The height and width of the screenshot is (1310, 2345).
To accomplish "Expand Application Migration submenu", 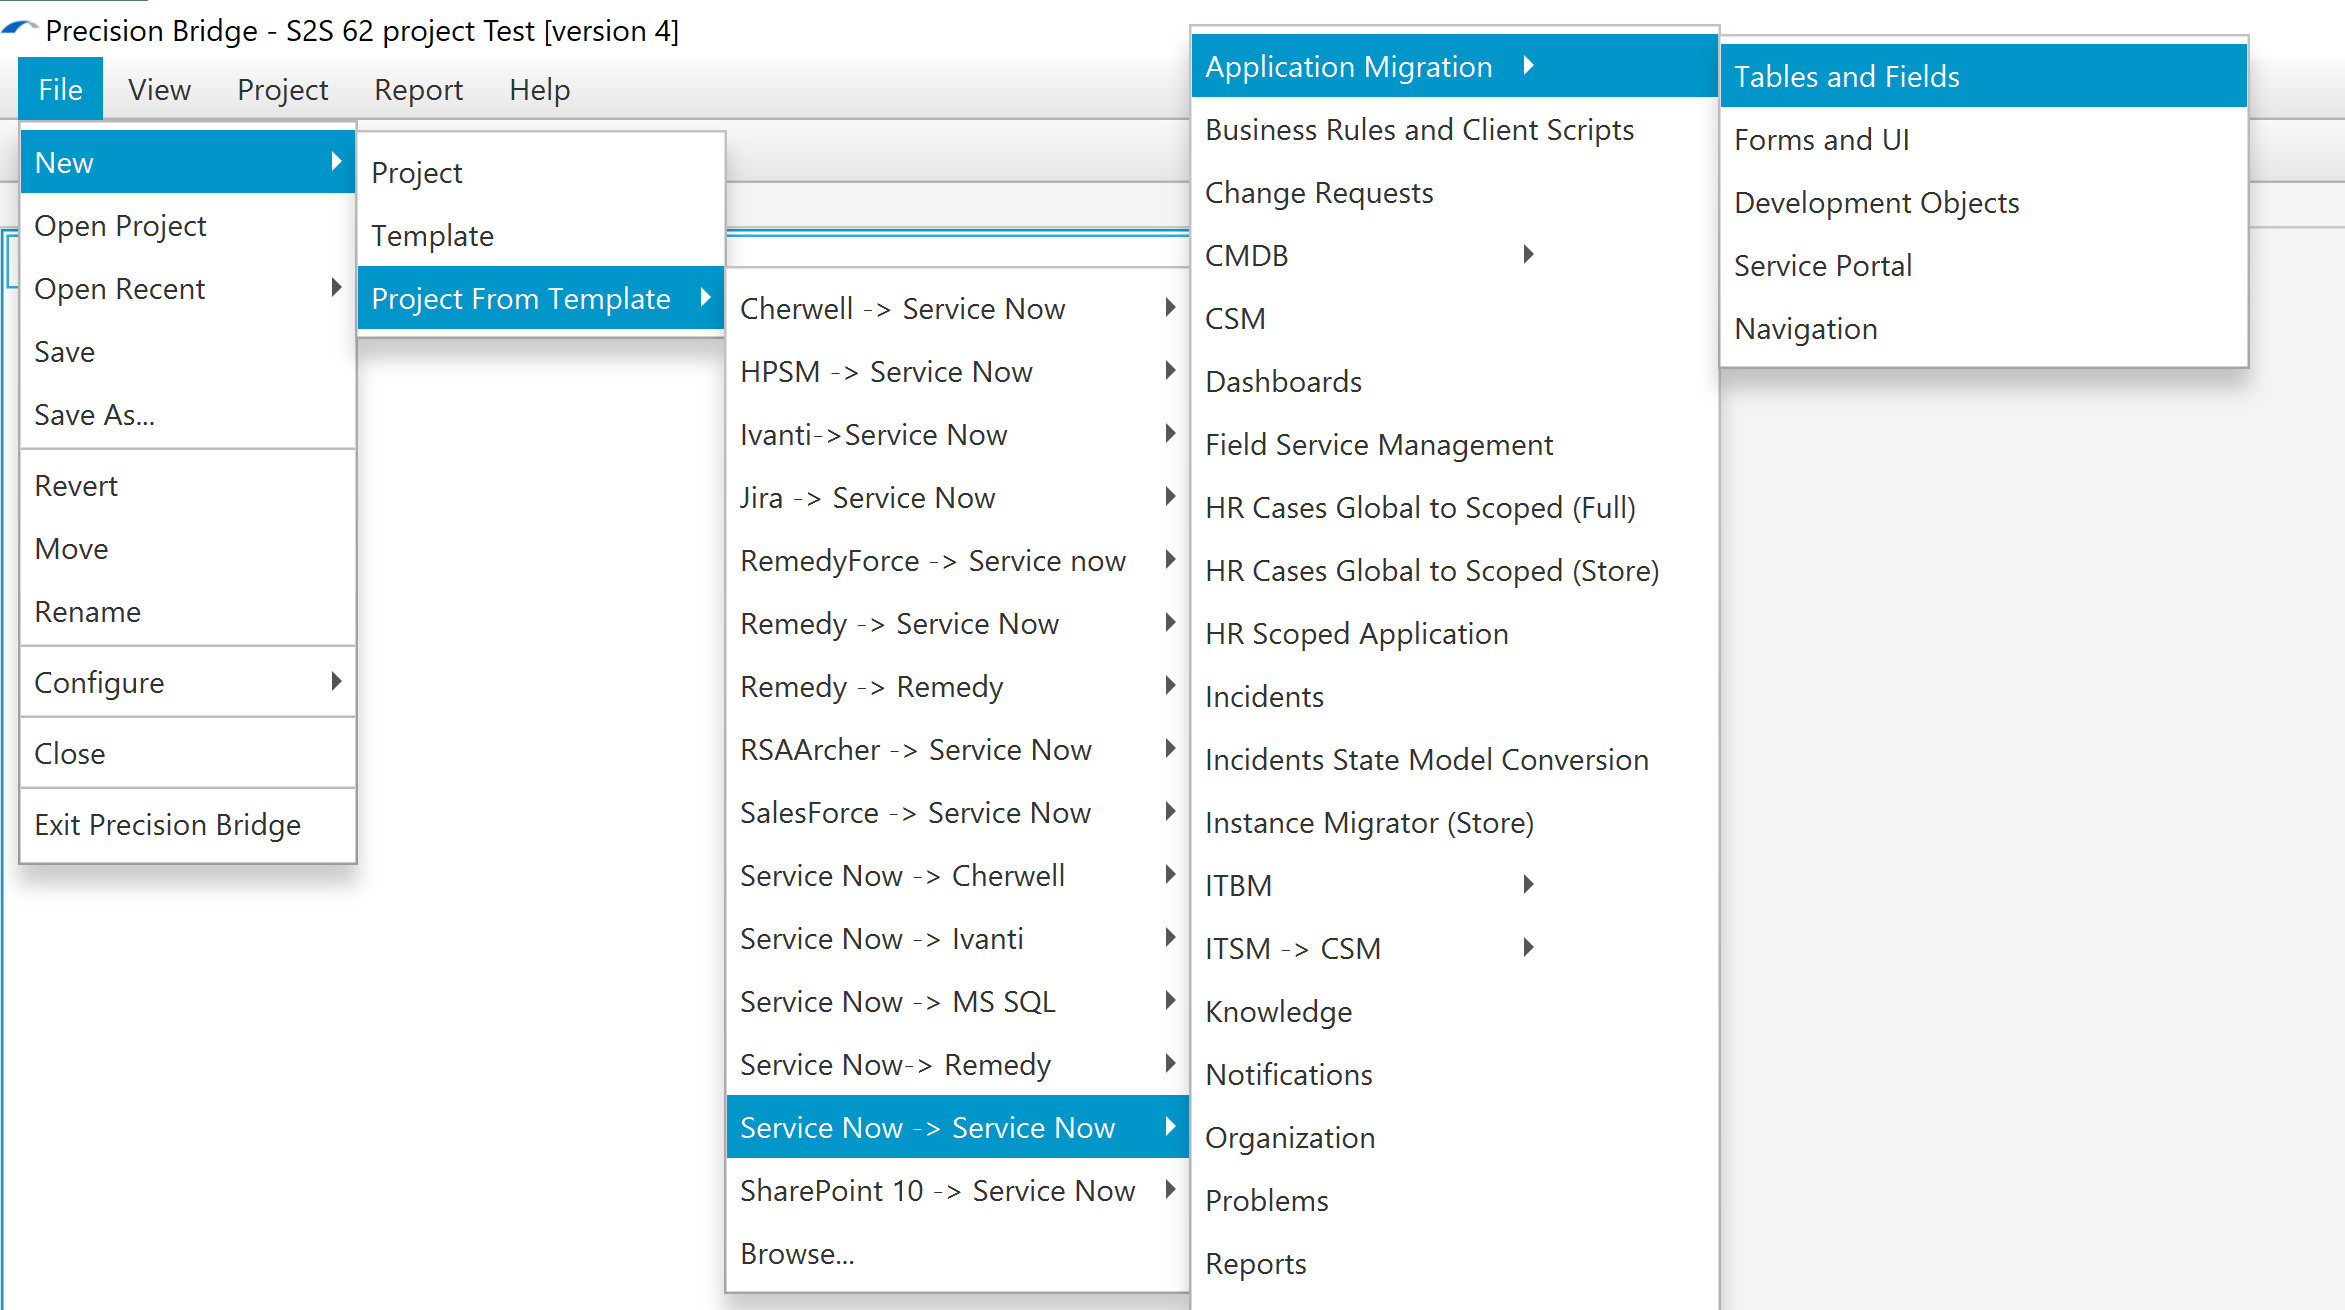I will pyautogui.click(x=1455, y=66).
